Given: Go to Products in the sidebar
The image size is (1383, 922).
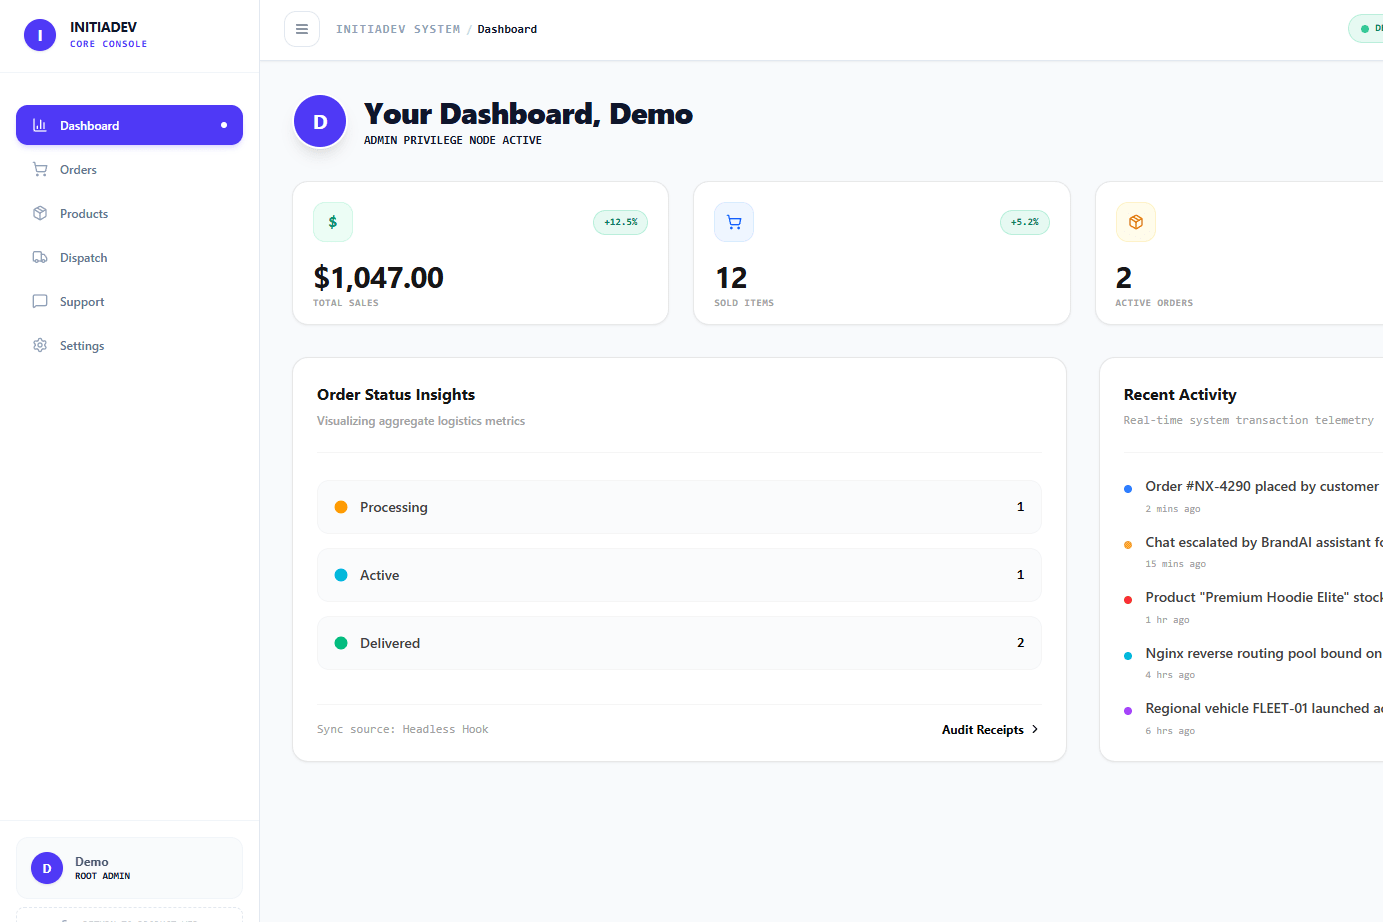Looking at the screenshot, I should [x=129, y=213].
